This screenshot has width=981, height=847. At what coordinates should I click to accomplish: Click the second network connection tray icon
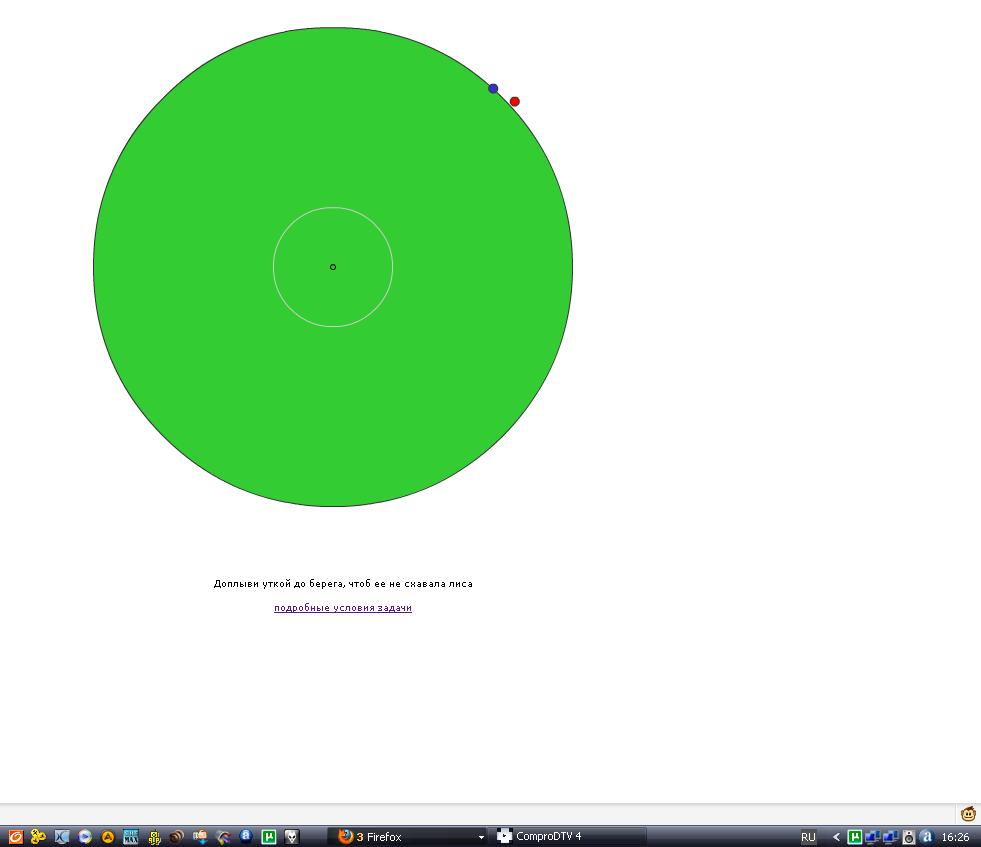890,837
